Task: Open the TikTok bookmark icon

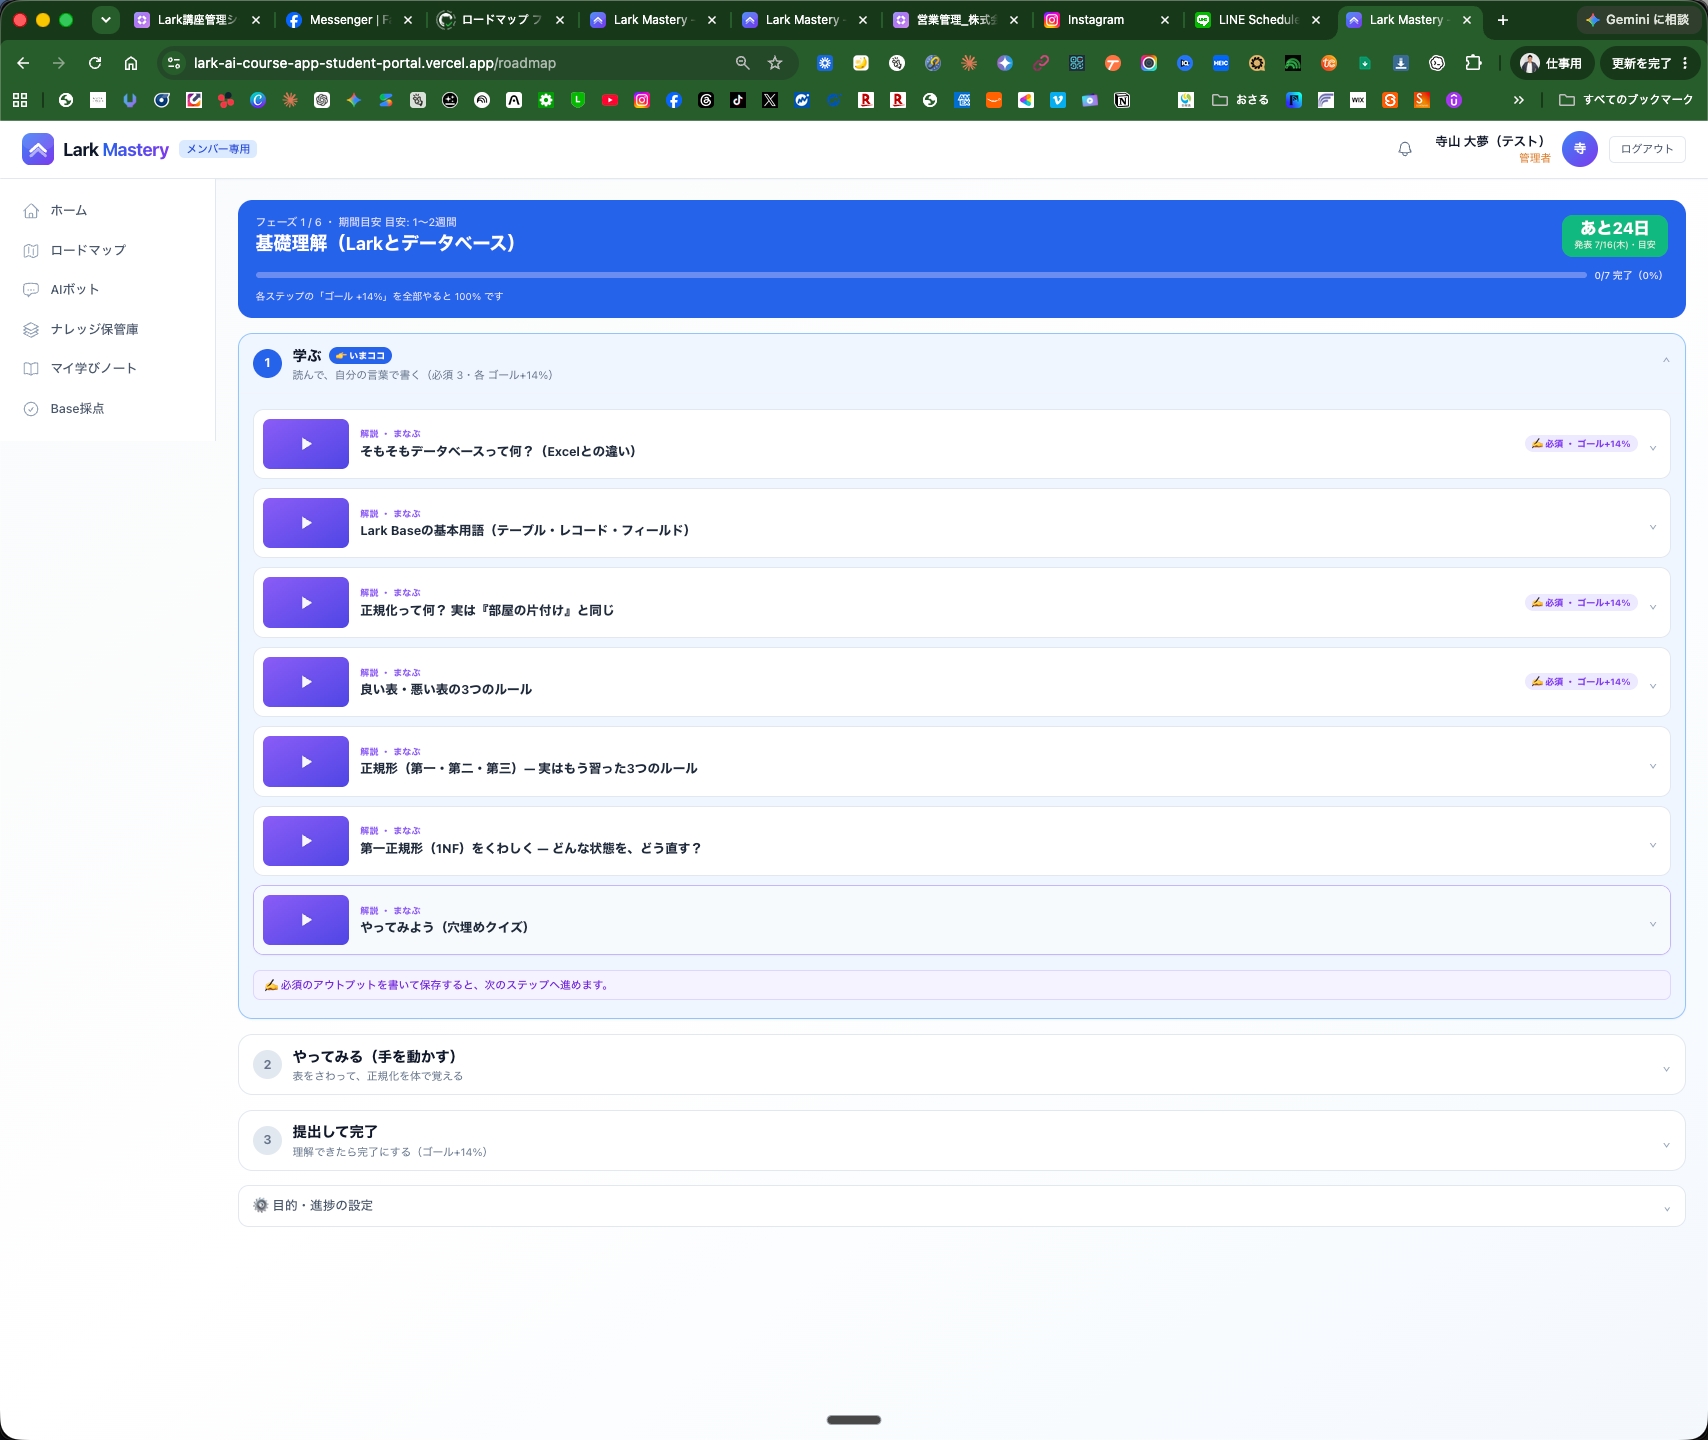Action: click(738, 100)
